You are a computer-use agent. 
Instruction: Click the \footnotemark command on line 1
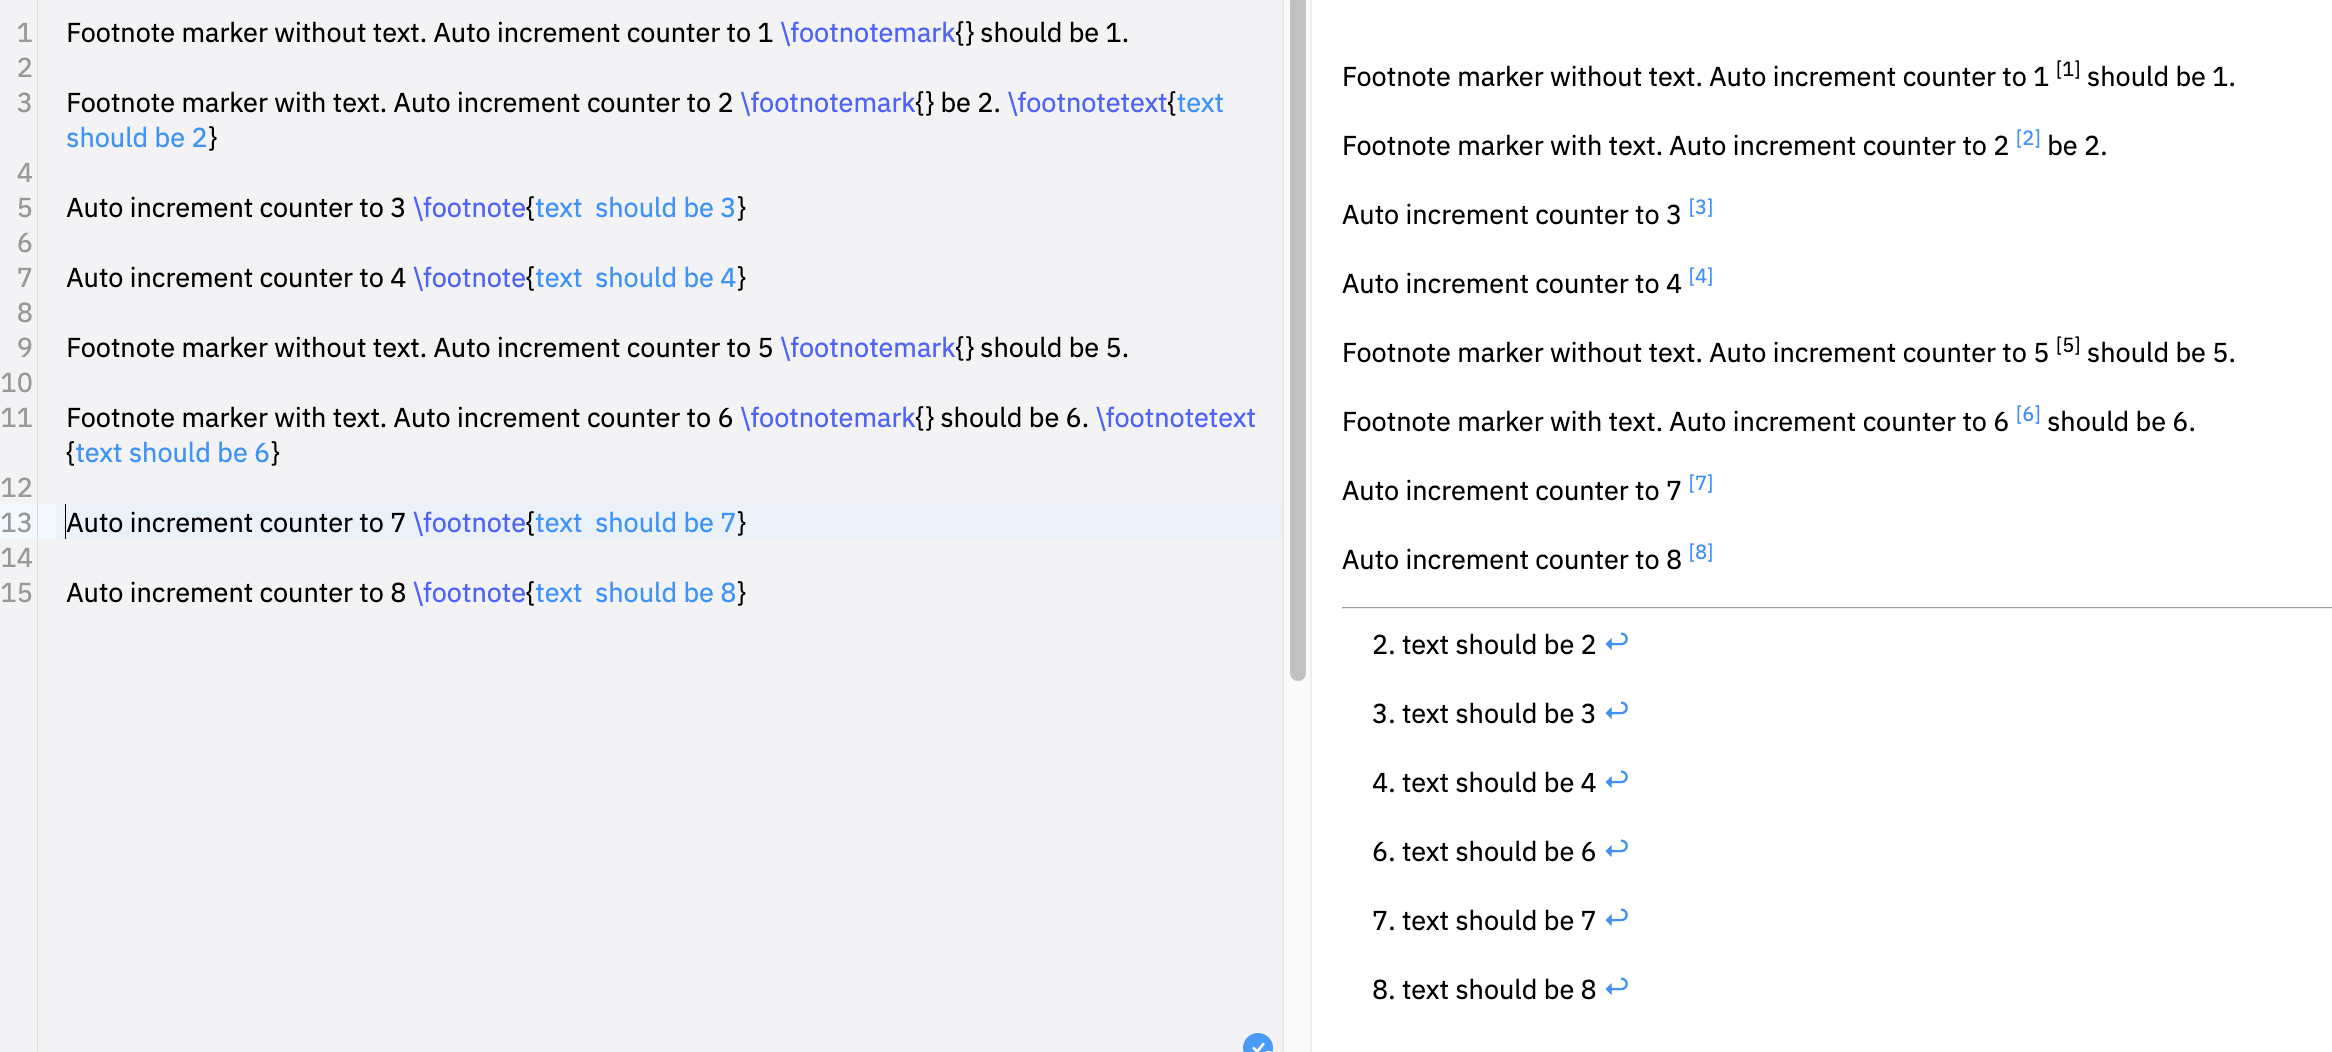click(868, 33)
